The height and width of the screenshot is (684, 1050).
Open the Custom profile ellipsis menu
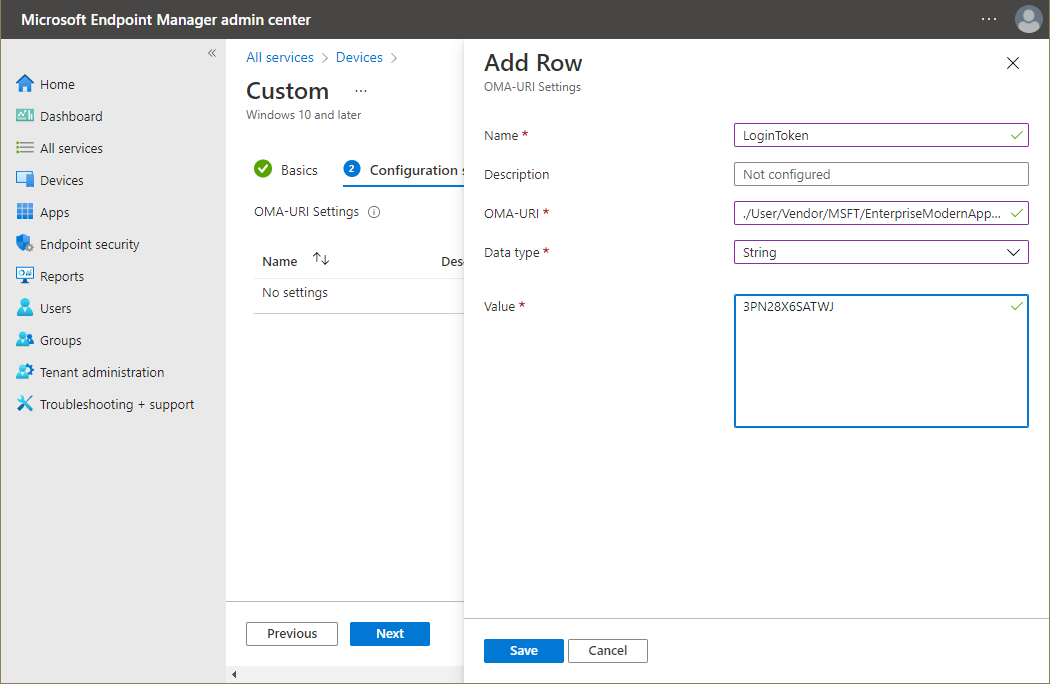point(361,91)
